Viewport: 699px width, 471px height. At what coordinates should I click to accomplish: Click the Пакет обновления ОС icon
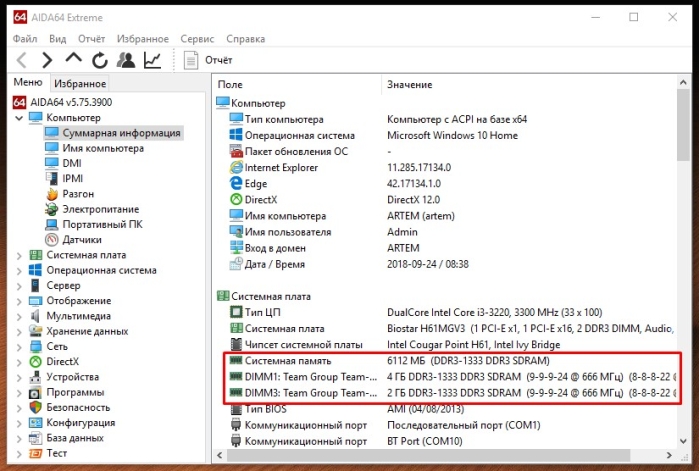coord(236,151)
